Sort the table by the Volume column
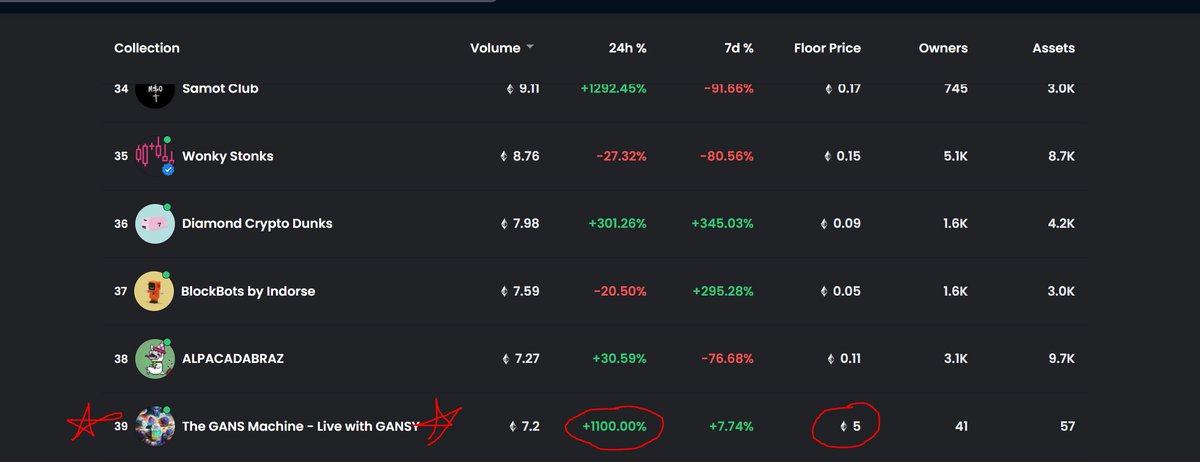Viewport: 1200px width, 462px height. pyautogui.click(x=495, y=48)
